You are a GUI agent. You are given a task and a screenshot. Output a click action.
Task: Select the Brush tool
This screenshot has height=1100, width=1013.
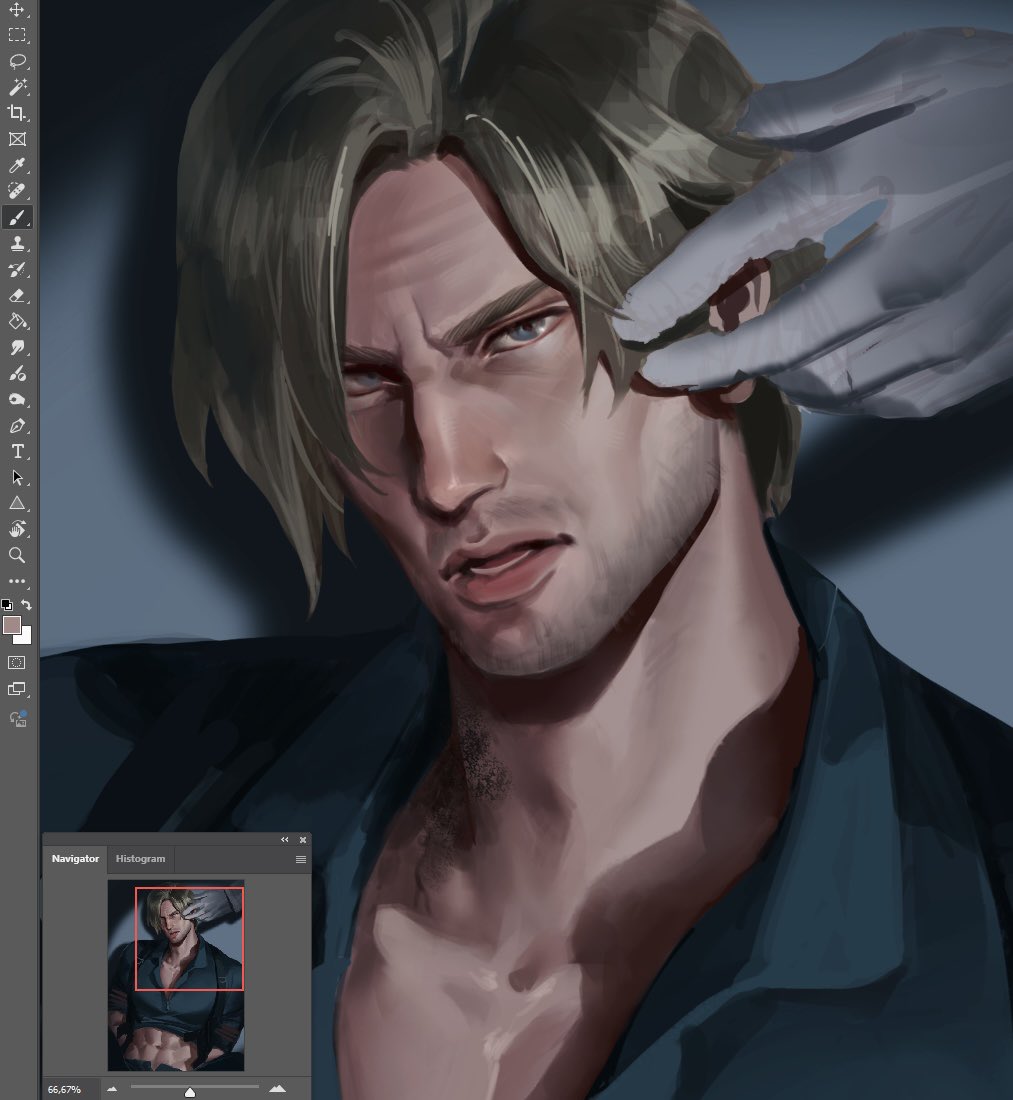pyautogui.click(x=17, y=217)
